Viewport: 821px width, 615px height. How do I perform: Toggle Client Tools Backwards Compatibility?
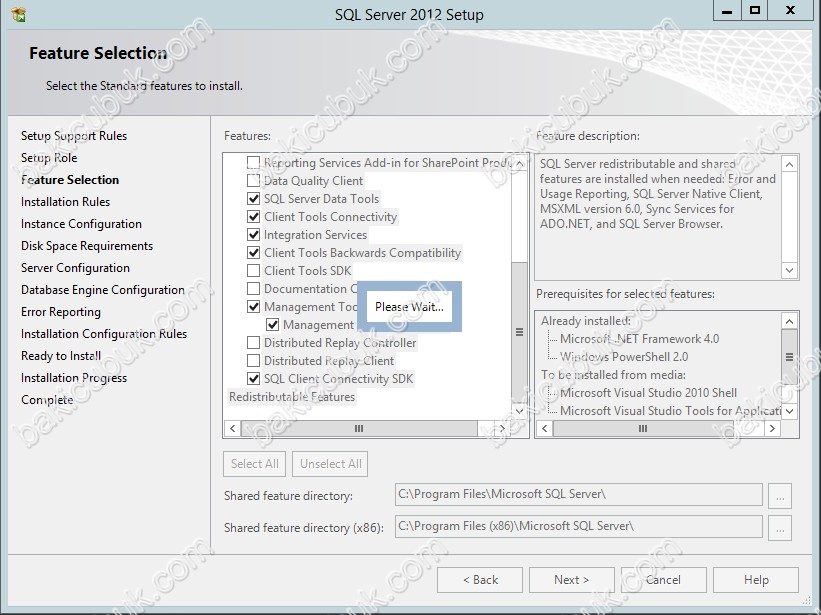(x=253, y=253)
